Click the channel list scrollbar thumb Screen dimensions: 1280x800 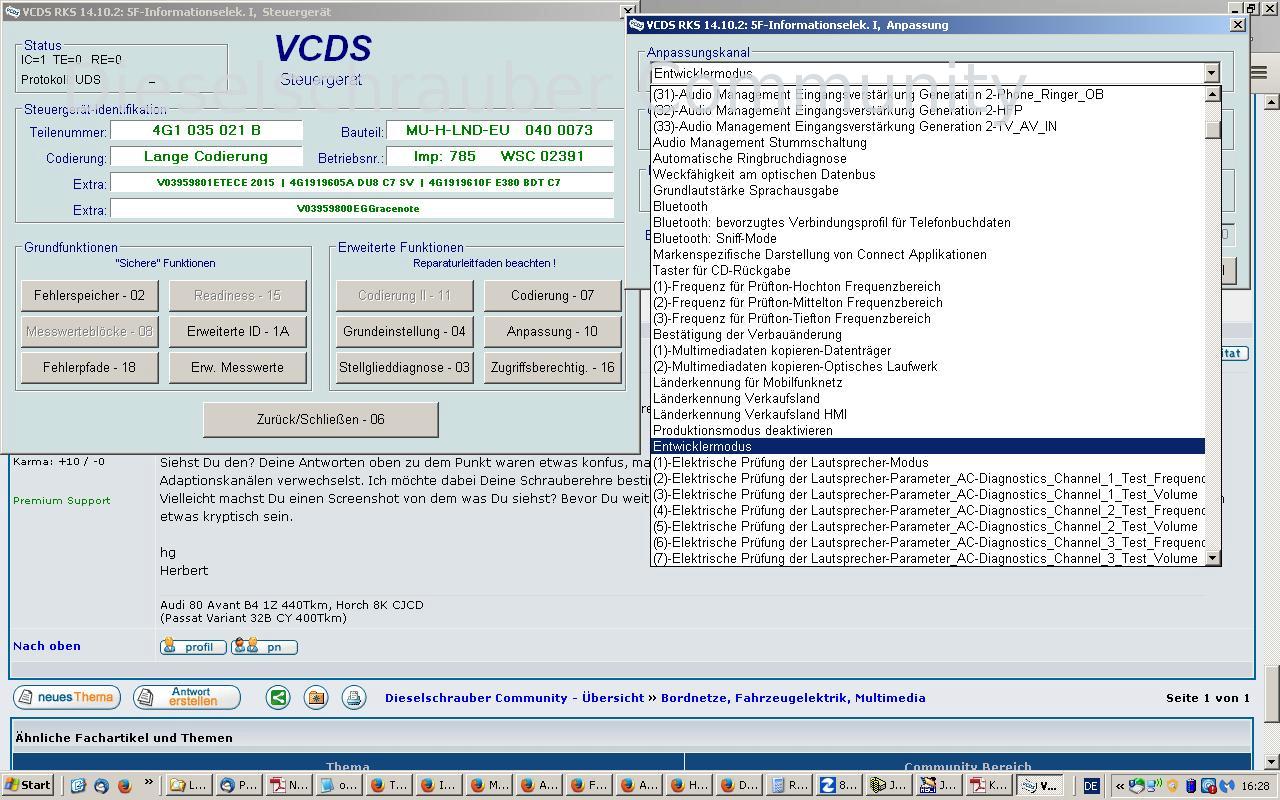[1212, 130]
